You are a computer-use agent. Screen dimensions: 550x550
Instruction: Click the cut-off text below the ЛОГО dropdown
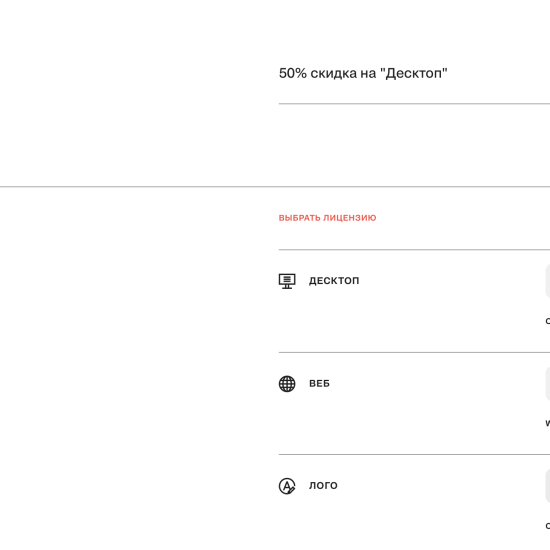pyautogui.click(x=548, y=525)
